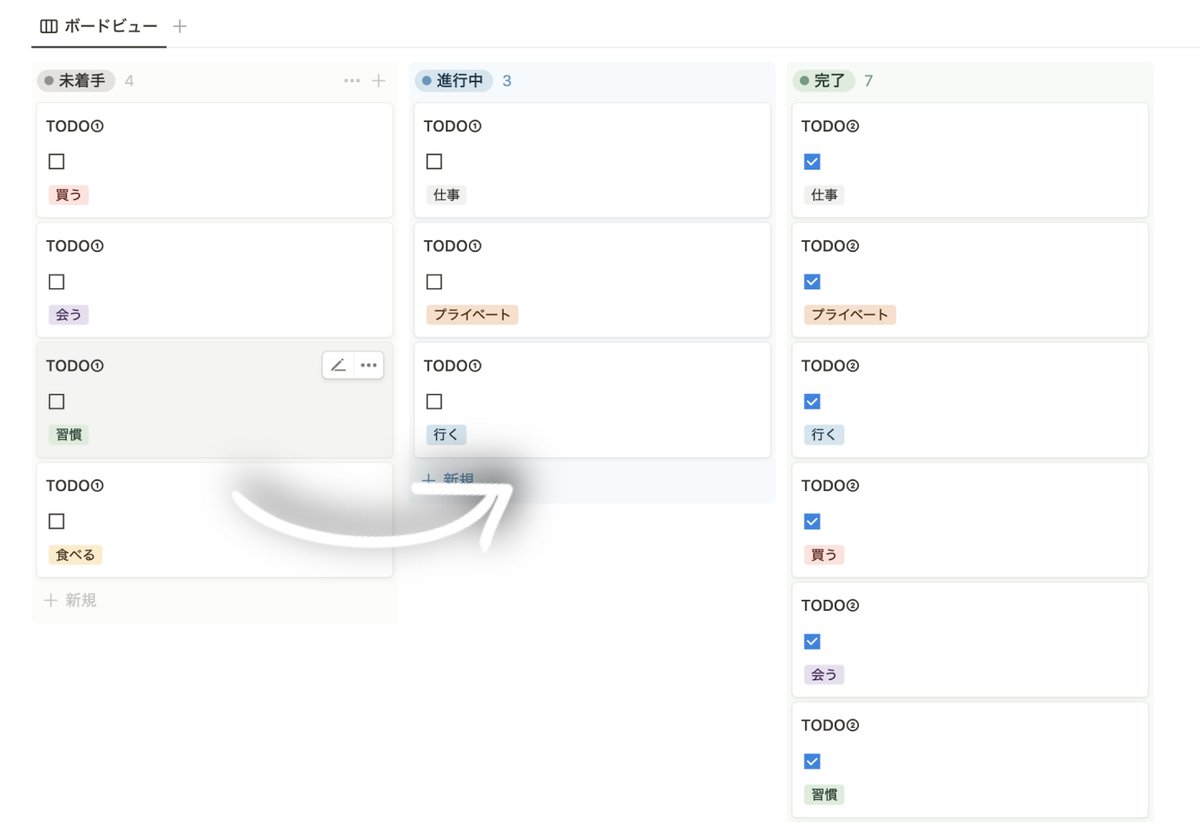1200x822 pixels.
Task: Add a card using the plus in 未着手 header
Action: tap(378, 81)
